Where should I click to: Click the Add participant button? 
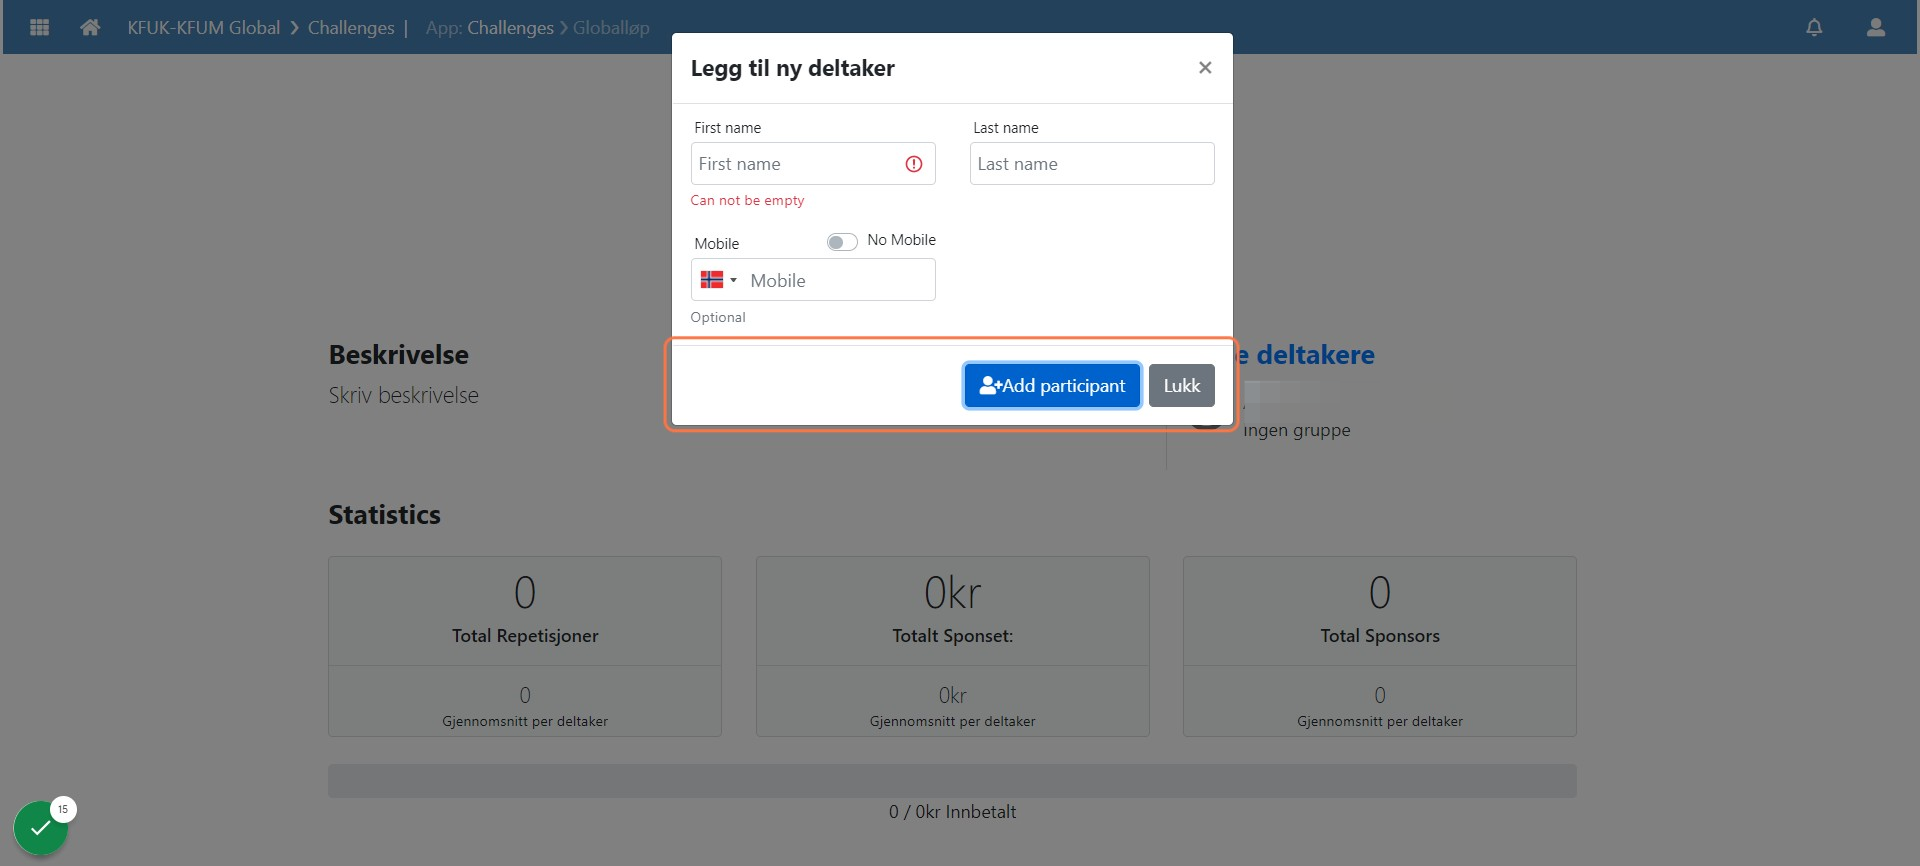1052,385
